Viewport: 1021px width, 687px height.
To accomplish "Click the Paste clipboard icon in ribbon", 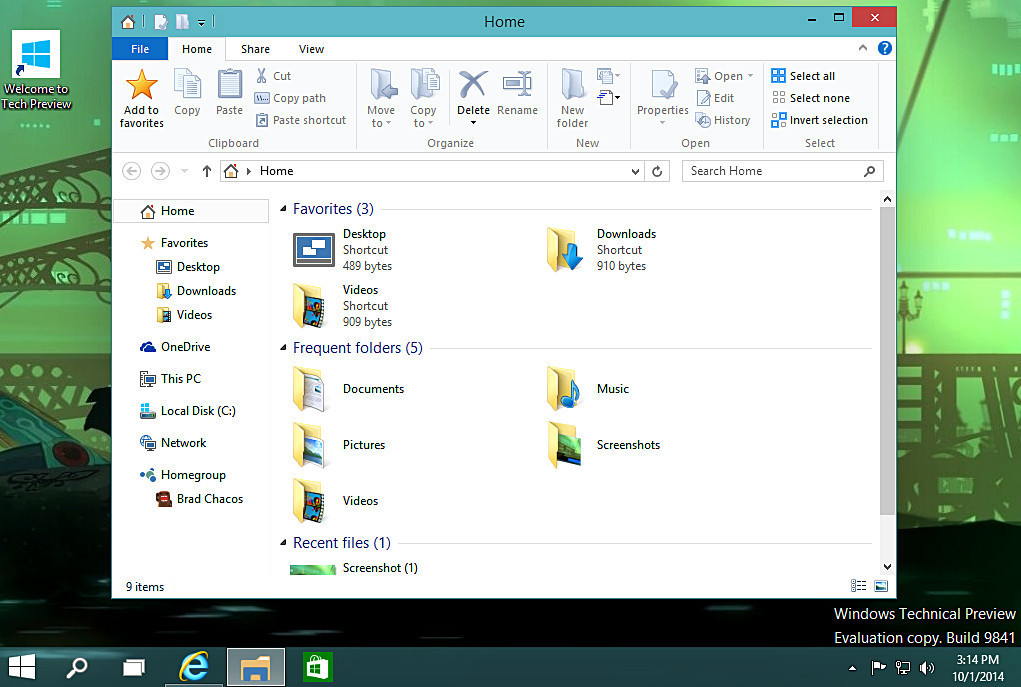I will 229,86.
